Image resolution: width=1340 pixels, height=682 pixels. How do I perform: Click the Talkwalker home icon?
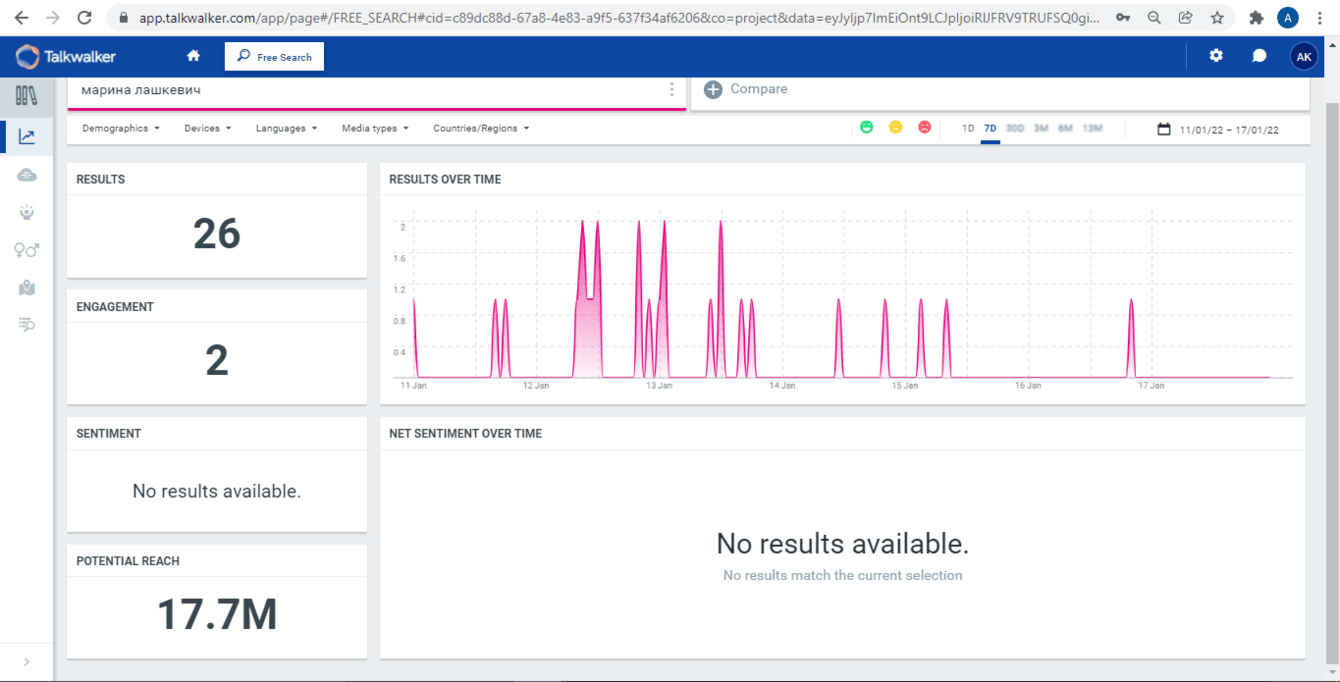coord(193,56)
